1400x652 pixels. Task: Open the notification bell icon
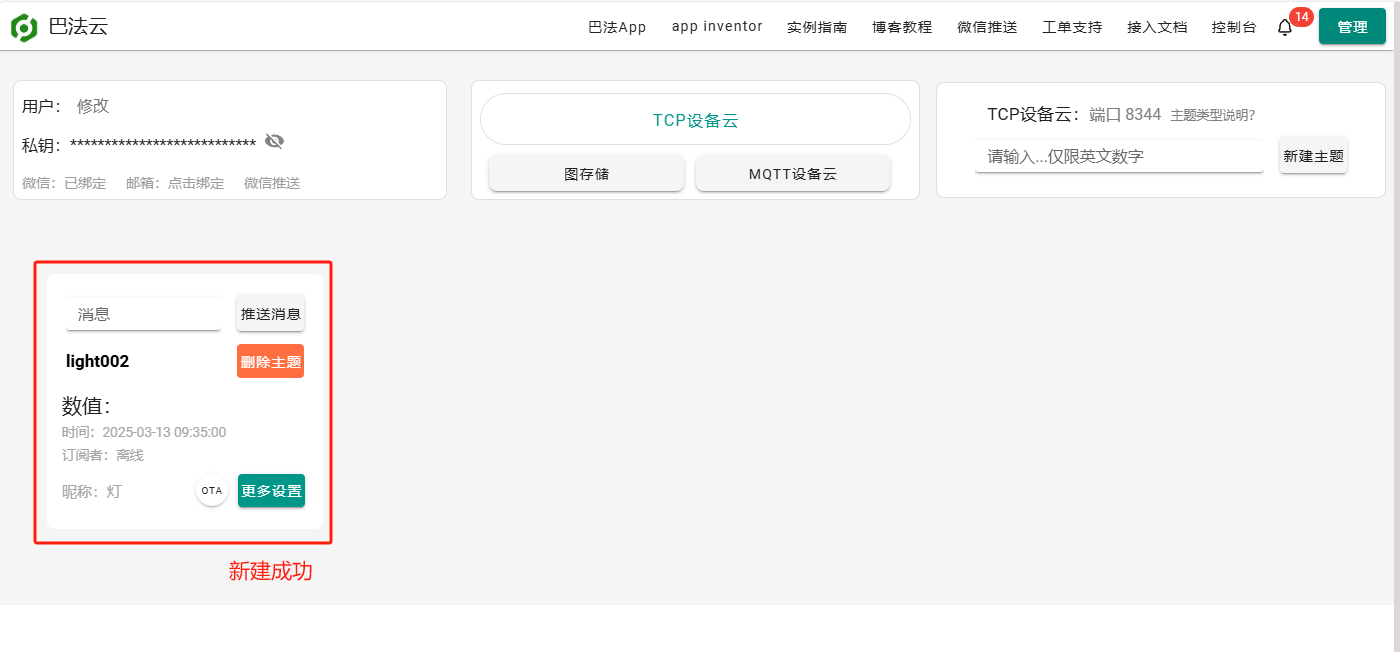coord(1285,28)
